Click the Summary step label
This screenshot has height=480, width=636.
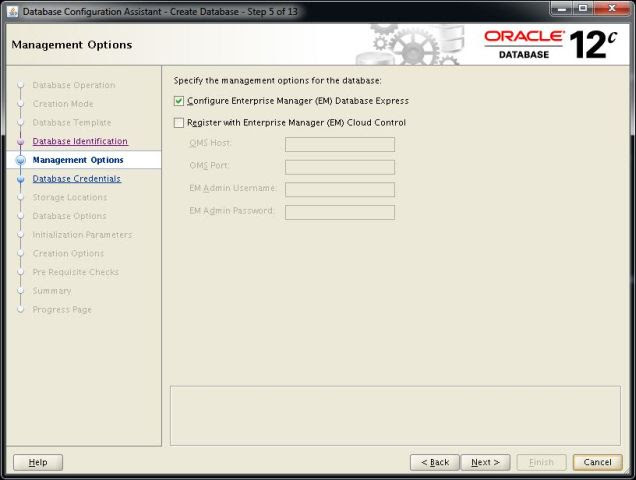(52, 291)
